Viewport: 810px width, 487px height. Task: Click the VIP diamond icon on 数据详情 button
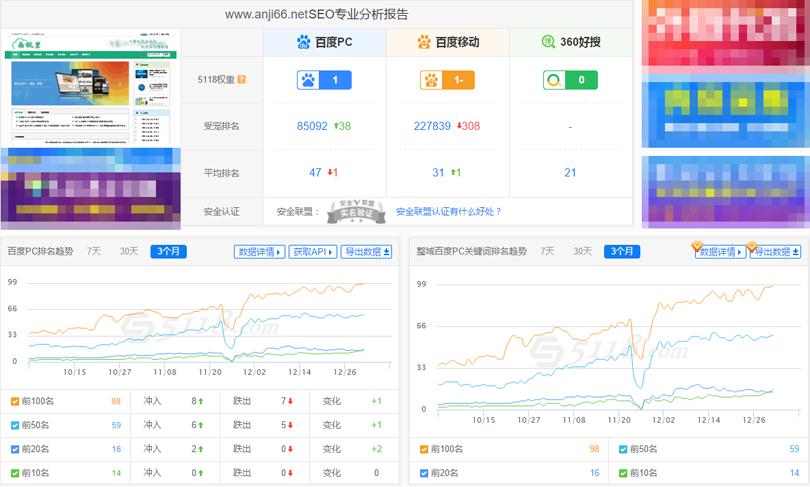(x=697, y=246)
